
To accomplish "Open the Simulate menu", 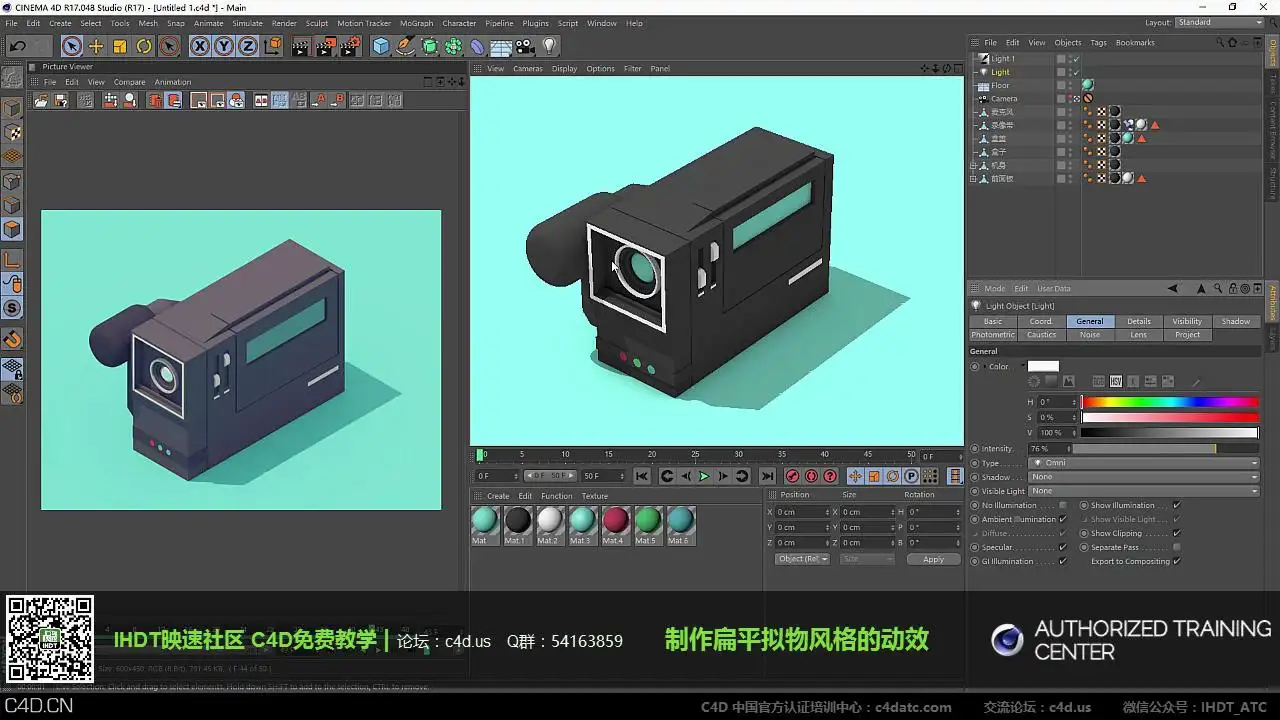I will coord(247,23).
